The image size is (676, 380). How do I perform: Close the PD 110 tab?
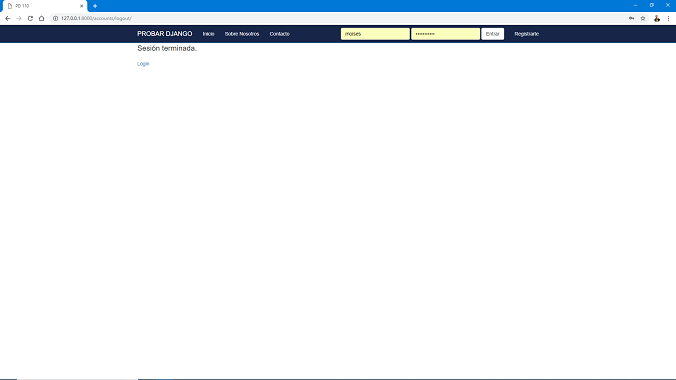81,6
